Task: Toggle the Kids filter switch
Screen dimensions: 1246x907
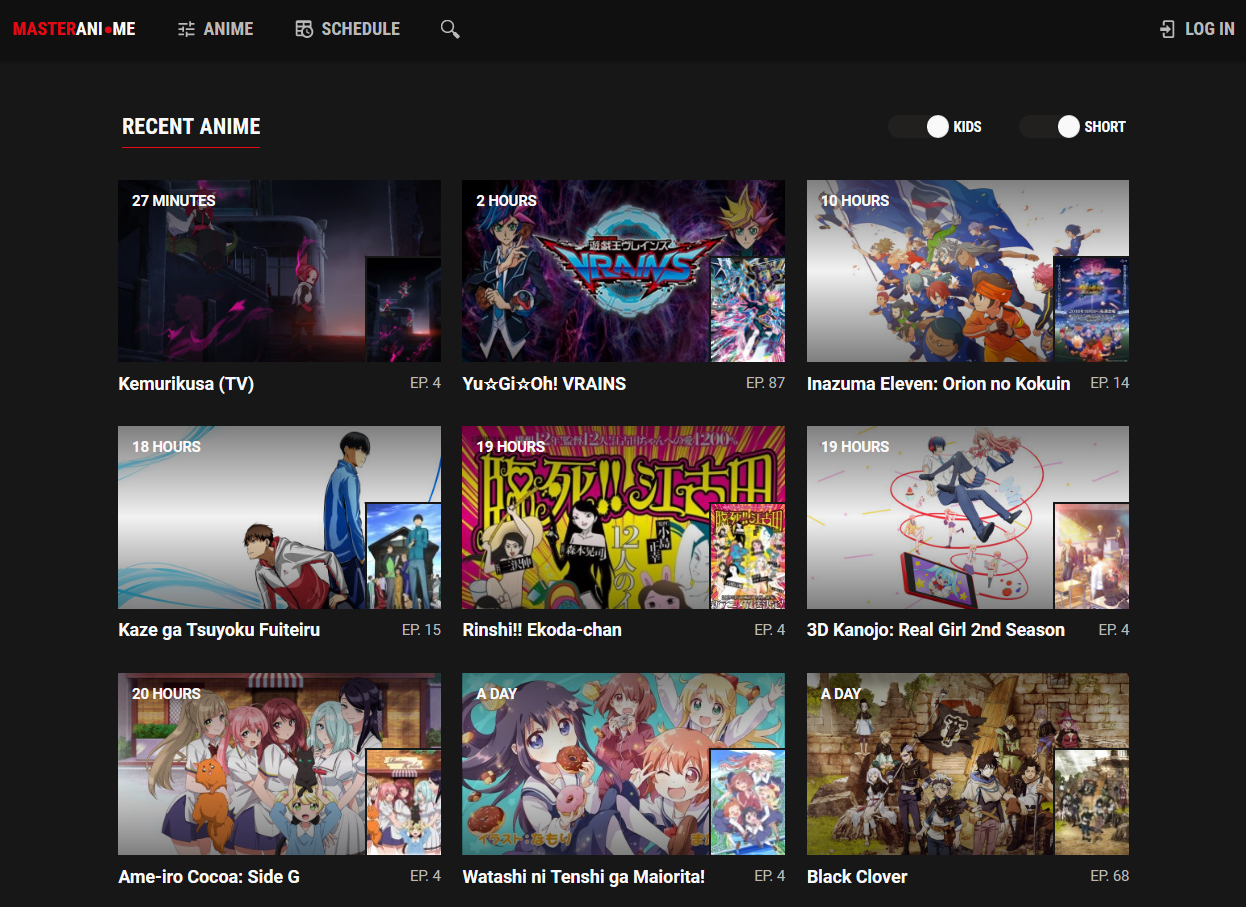Action: 919,126
